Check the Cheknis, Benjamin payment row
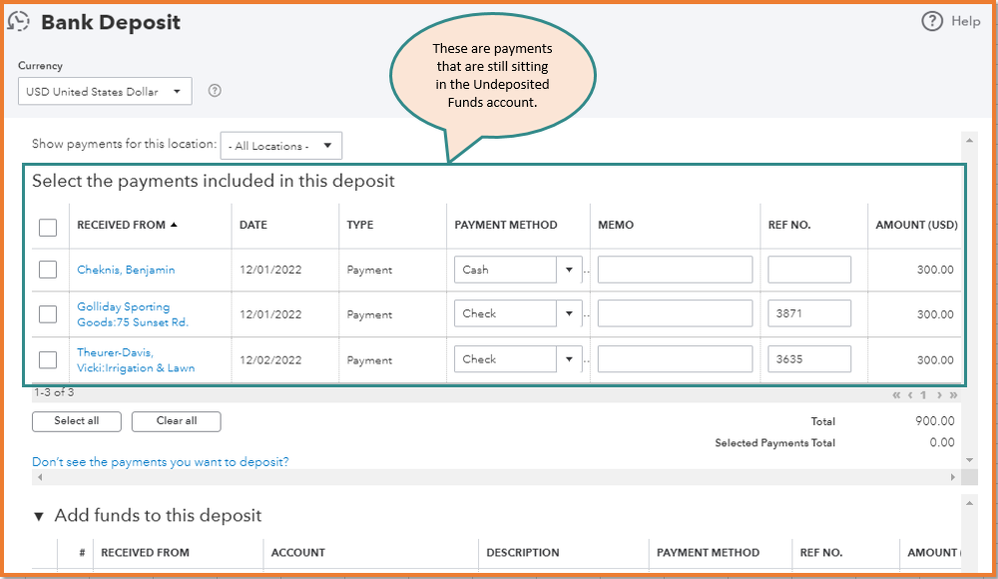This screenshot has height=579, width=998. pyautogui.click(x=47, y=269)
